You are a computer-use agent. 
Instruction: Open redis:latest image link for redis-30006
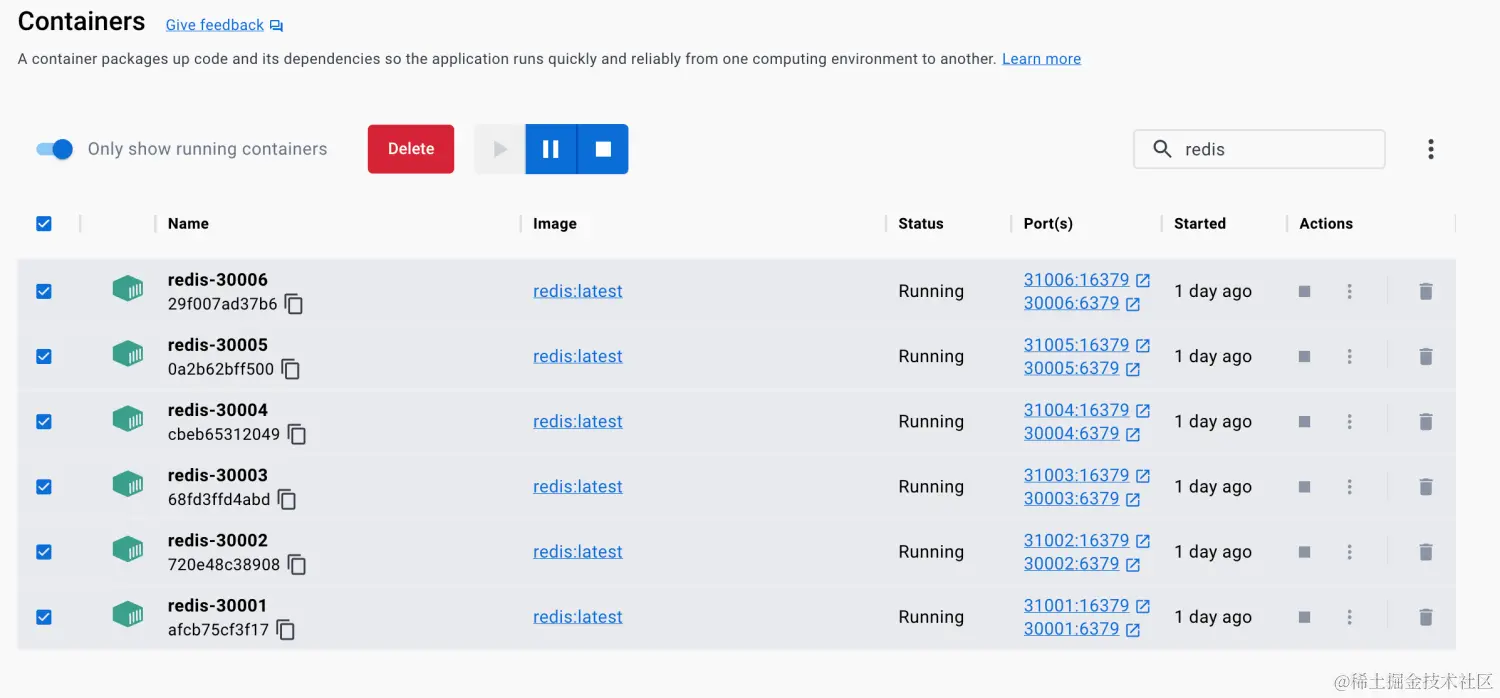pyautogui.click(x=578, y=291)
